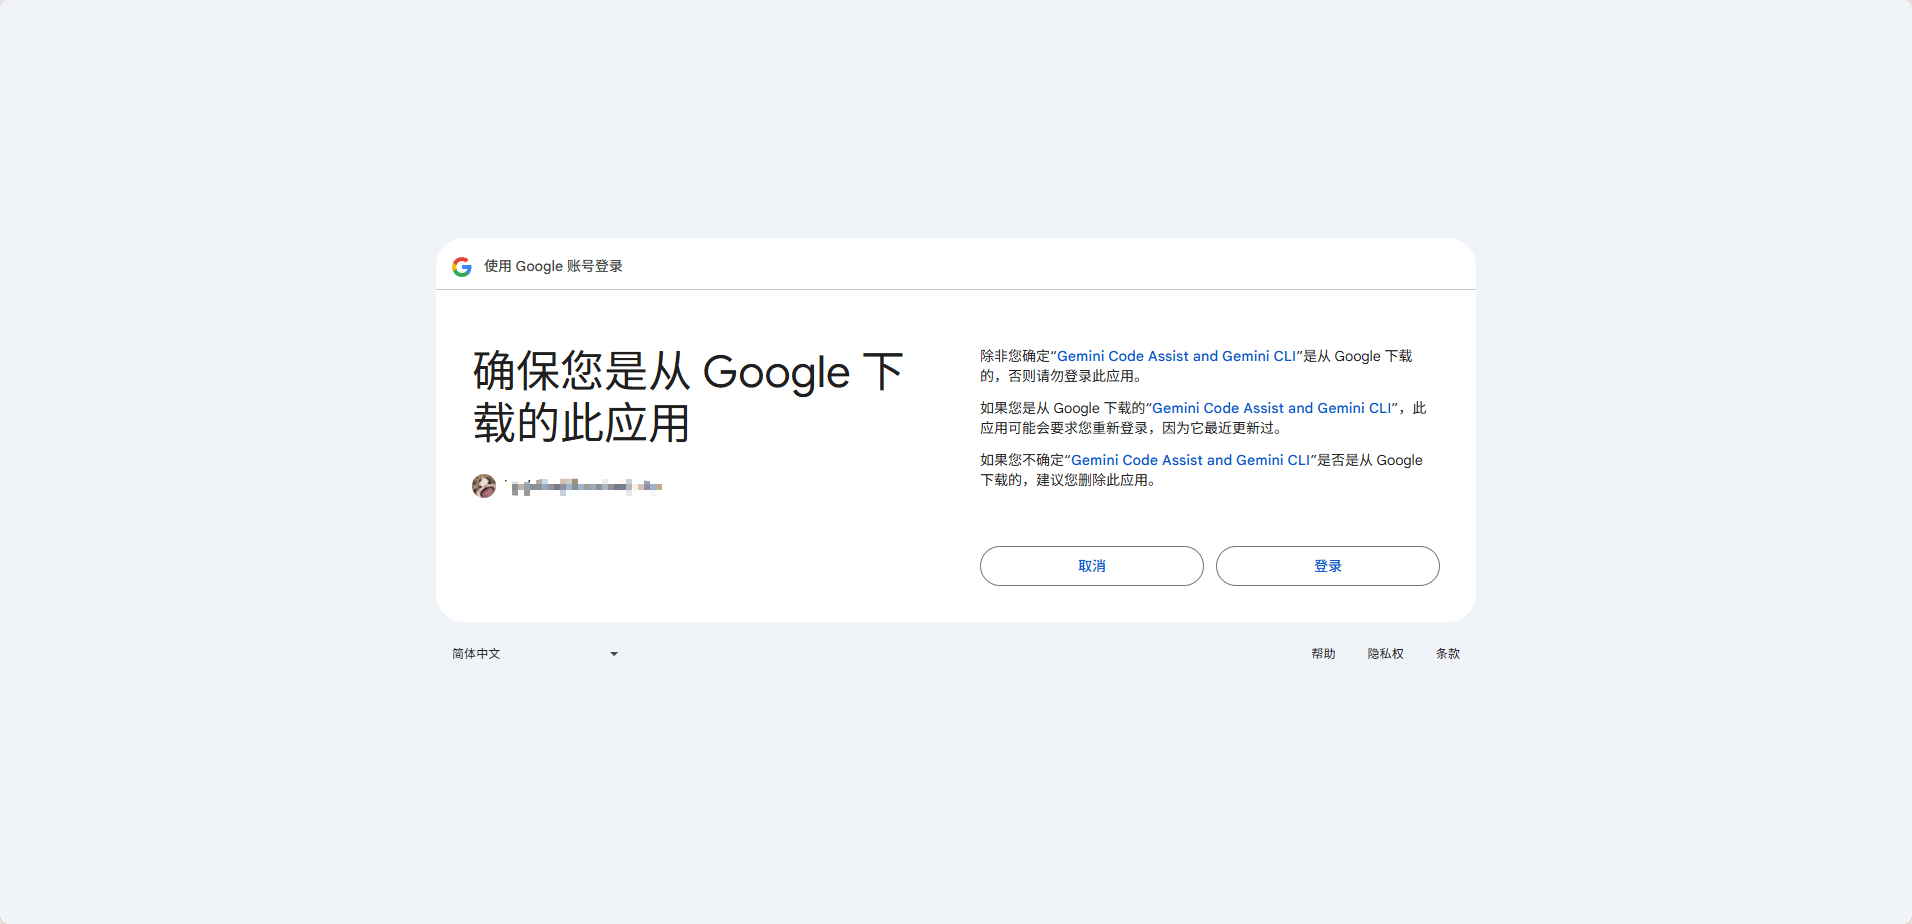Open the 隐私权 privacy link
The image size is (1912, 924).
(x=1385, y=654)
